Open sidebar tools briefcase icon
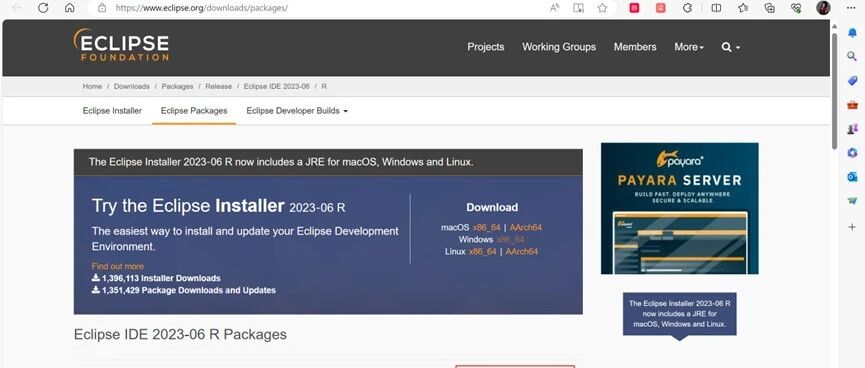865x368 pixels. coord(852,105)
